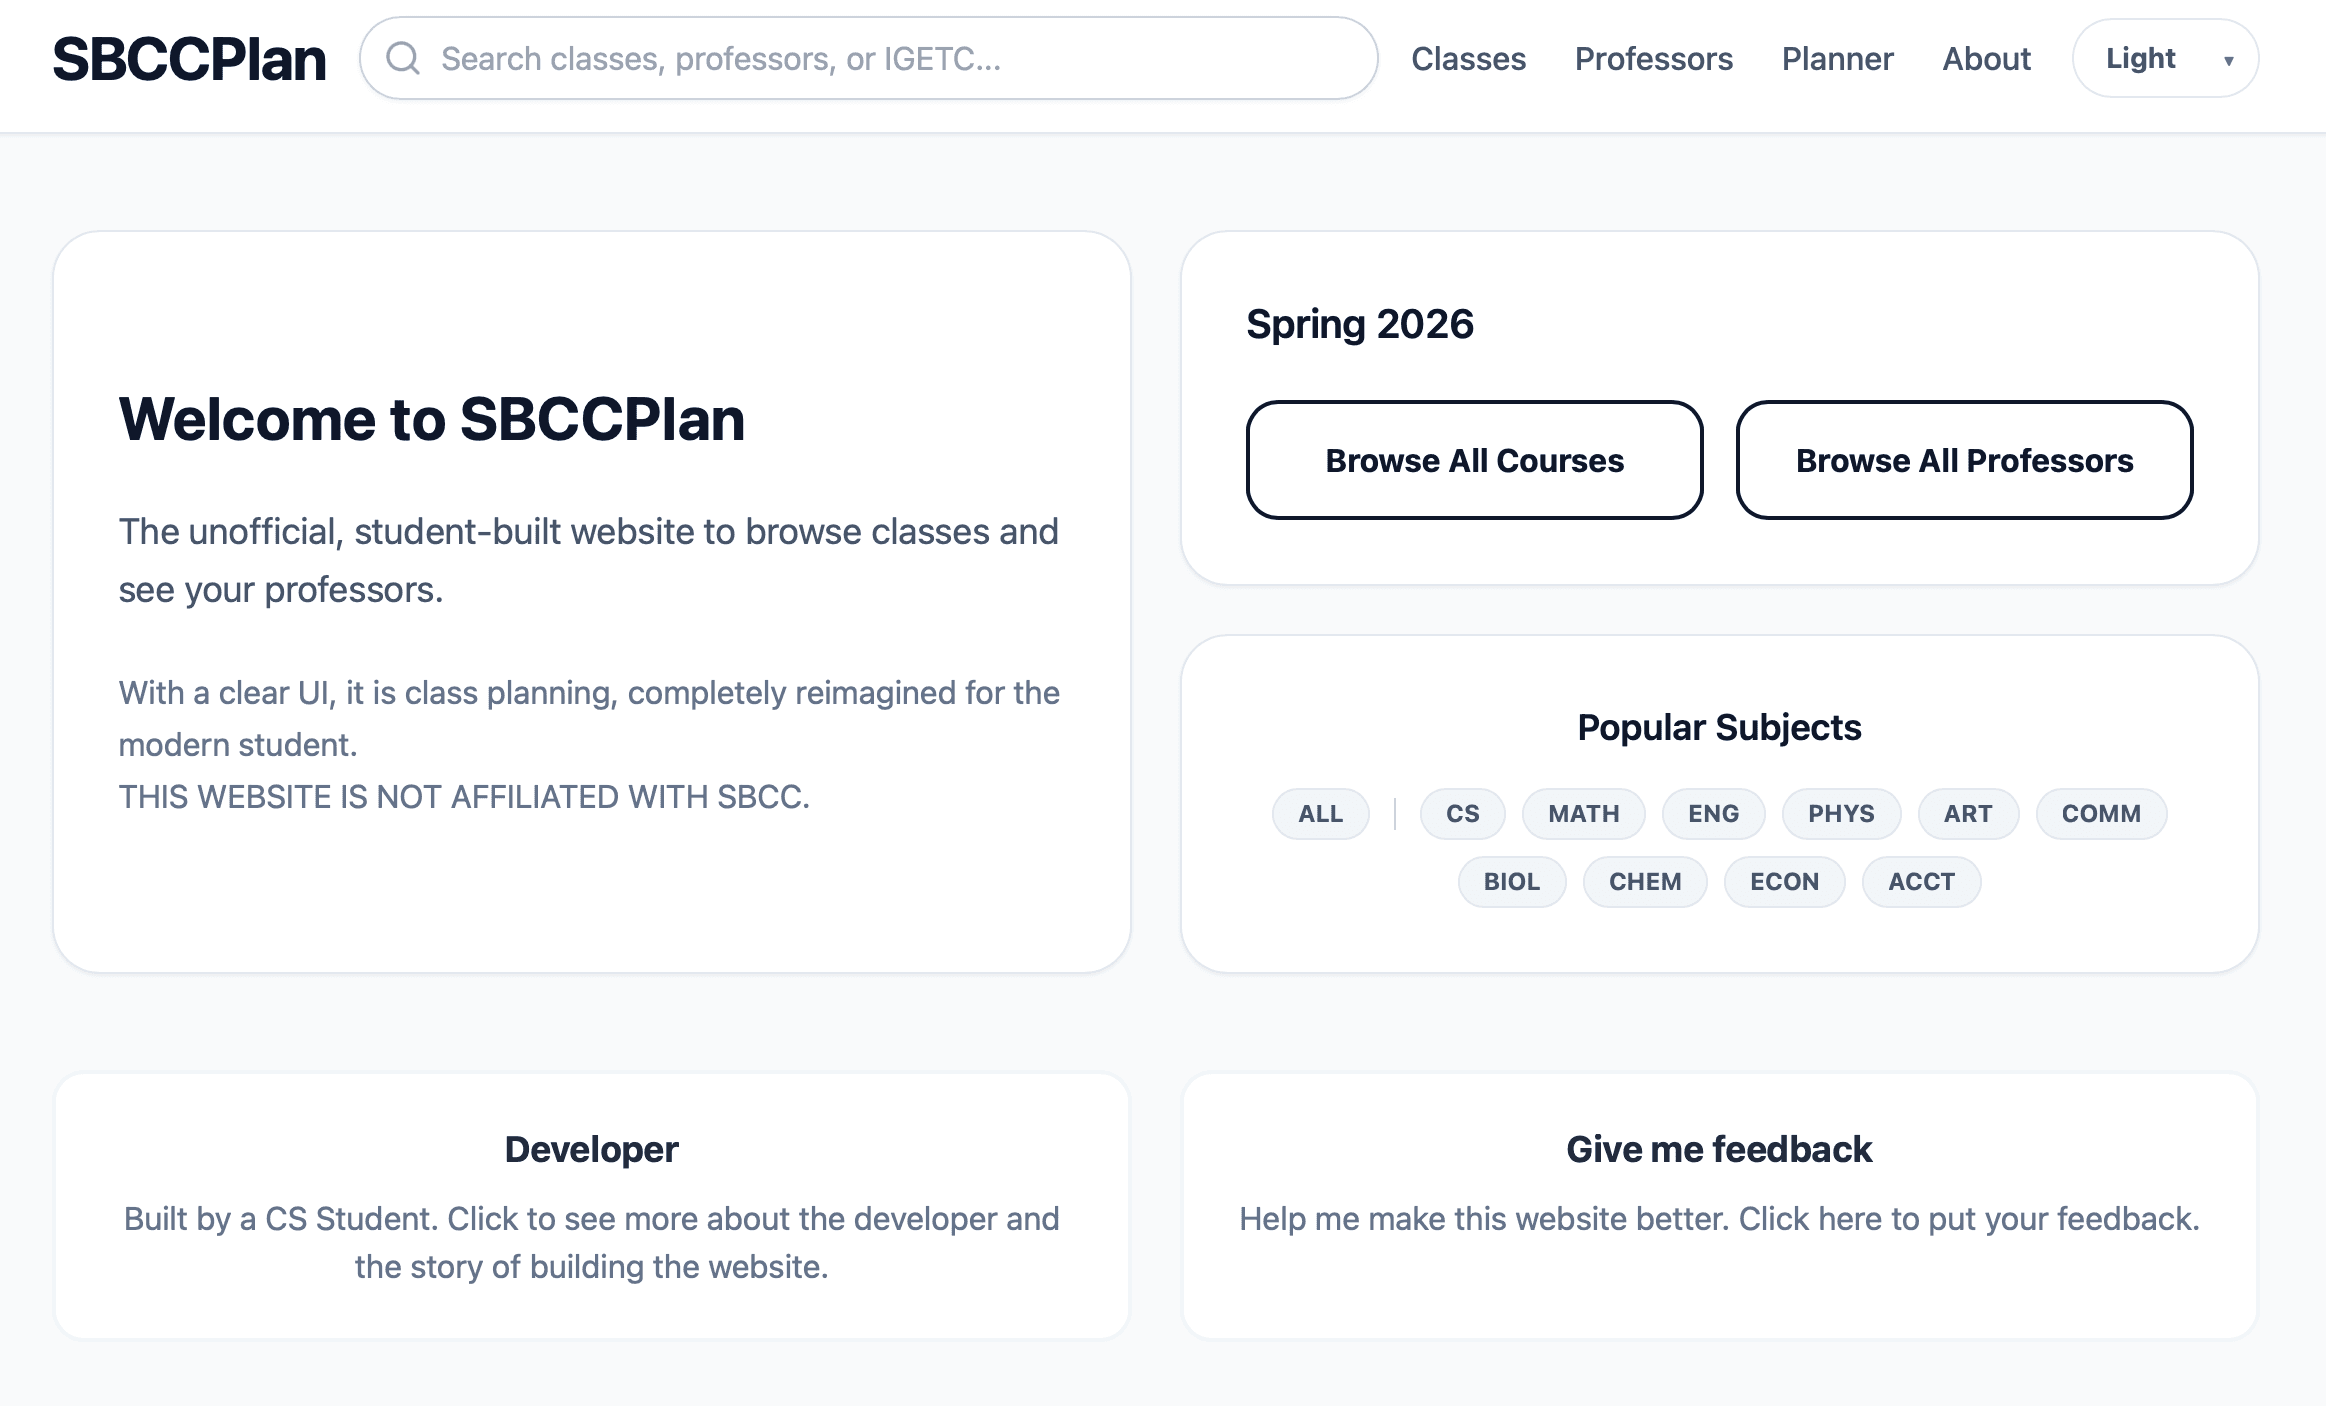Screen dimensions: 2326x1406
Task: Open the Developer info card
Action: (x=592, y=1200)
